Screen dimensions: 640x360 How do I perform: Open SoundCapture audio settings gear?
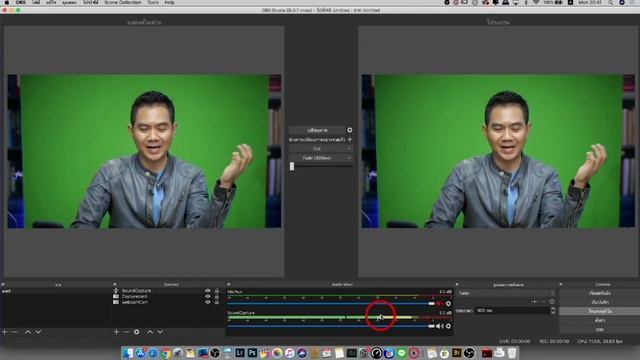[448, 326]
